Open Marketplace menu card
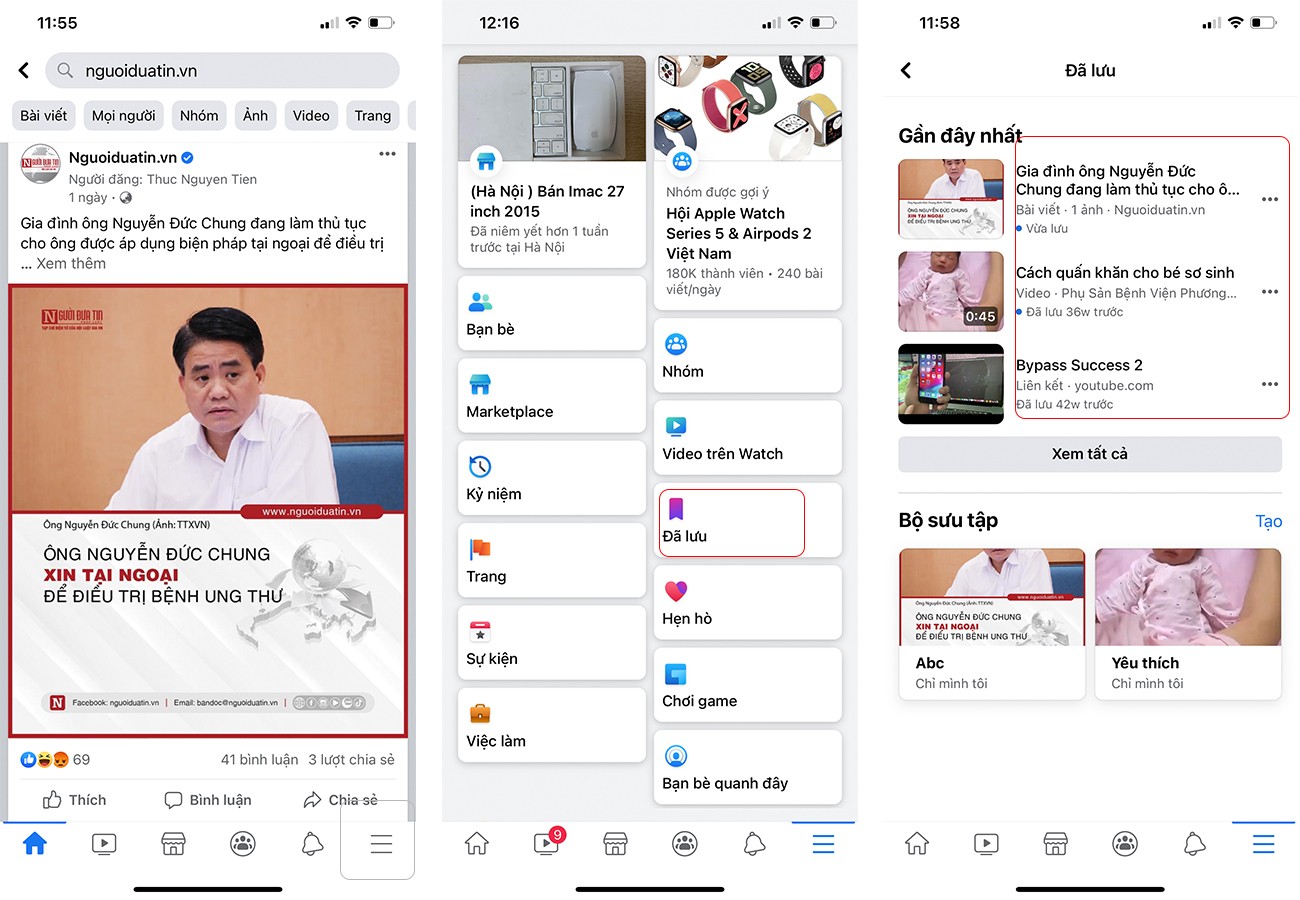Viewport: 1300px width, 900px height. coord(552,395)
